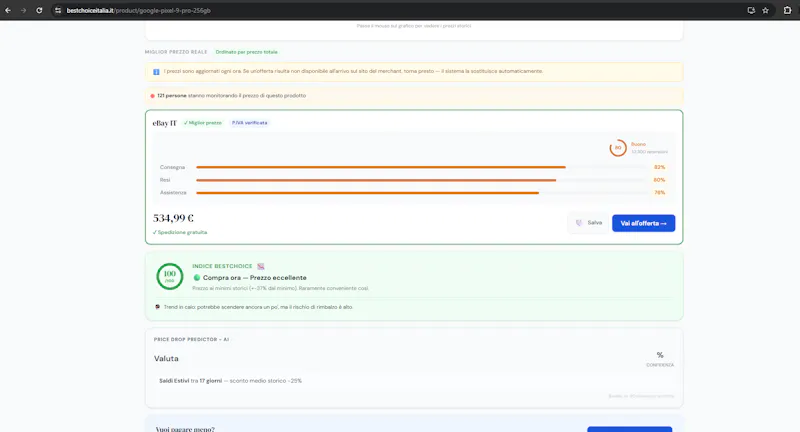Viewport: 800px width, 432px height.
Task: Reload the page with the refresh icon
Action: 39,10
